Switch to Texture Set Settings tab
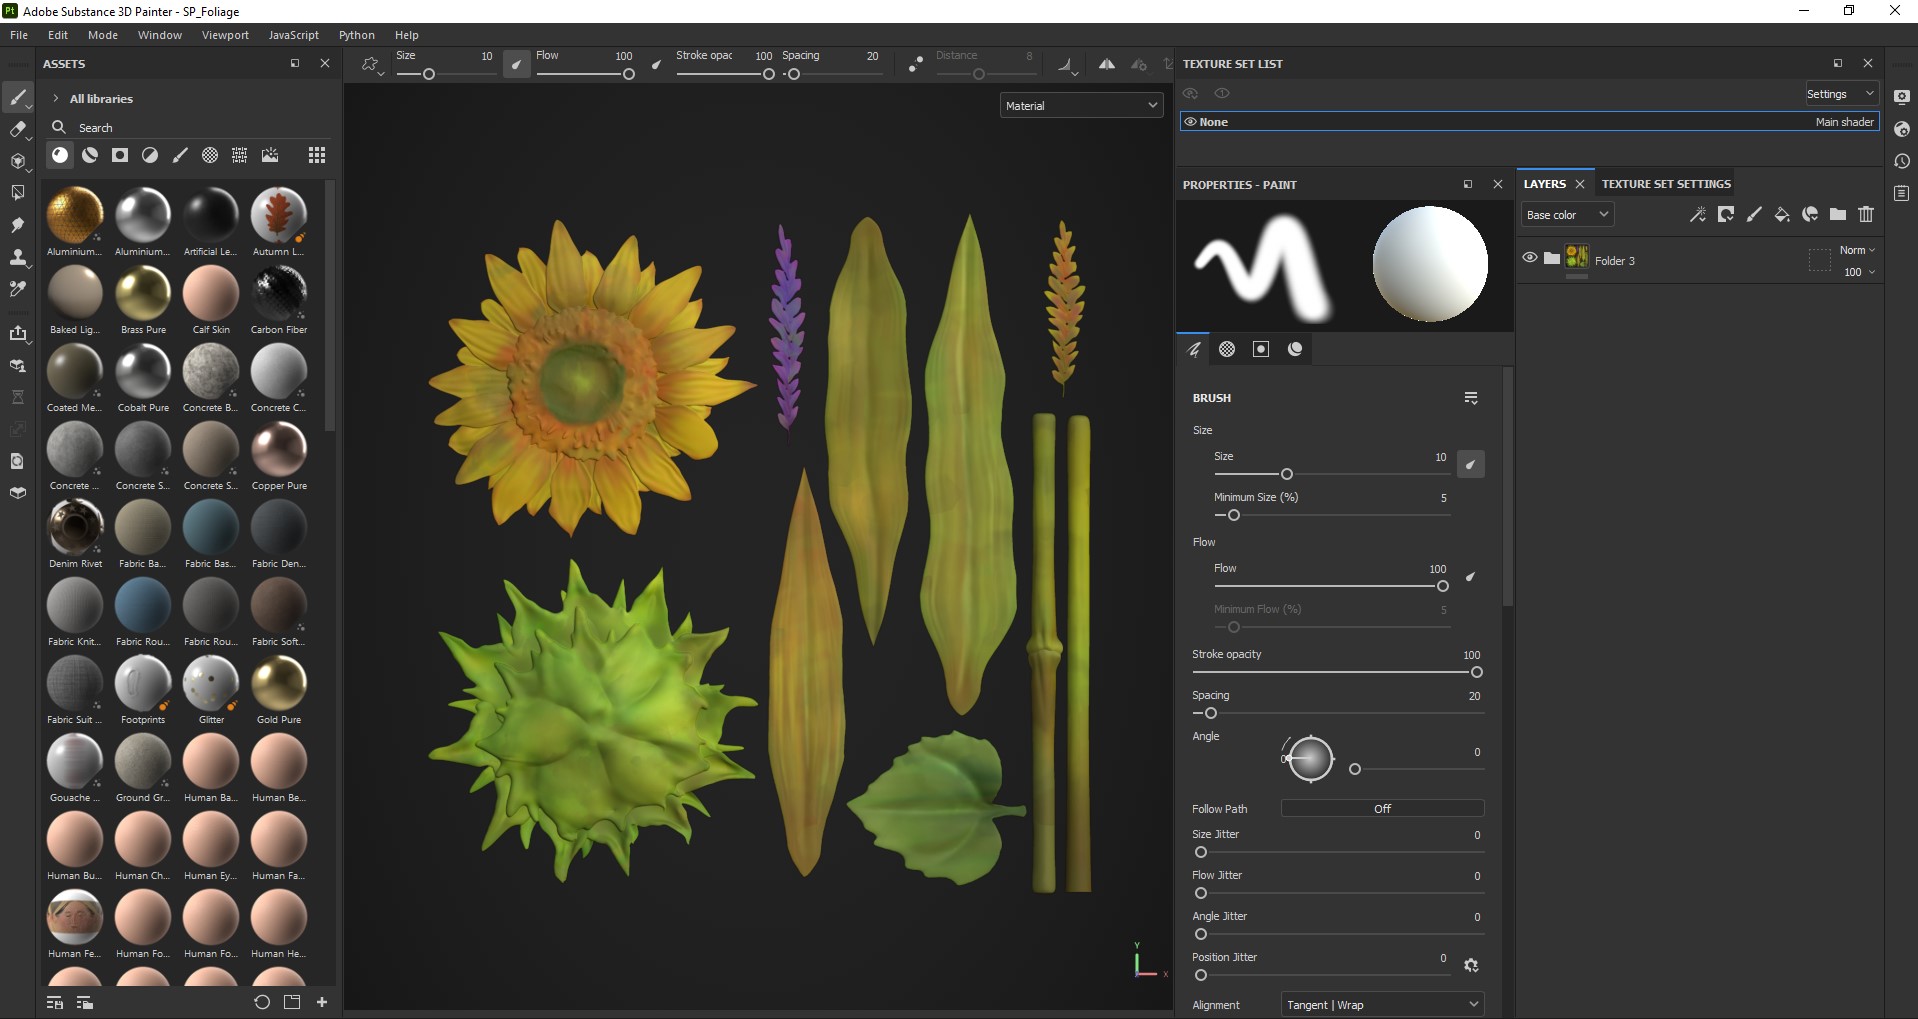Screen dimensions: 1918x1019 1665,184
